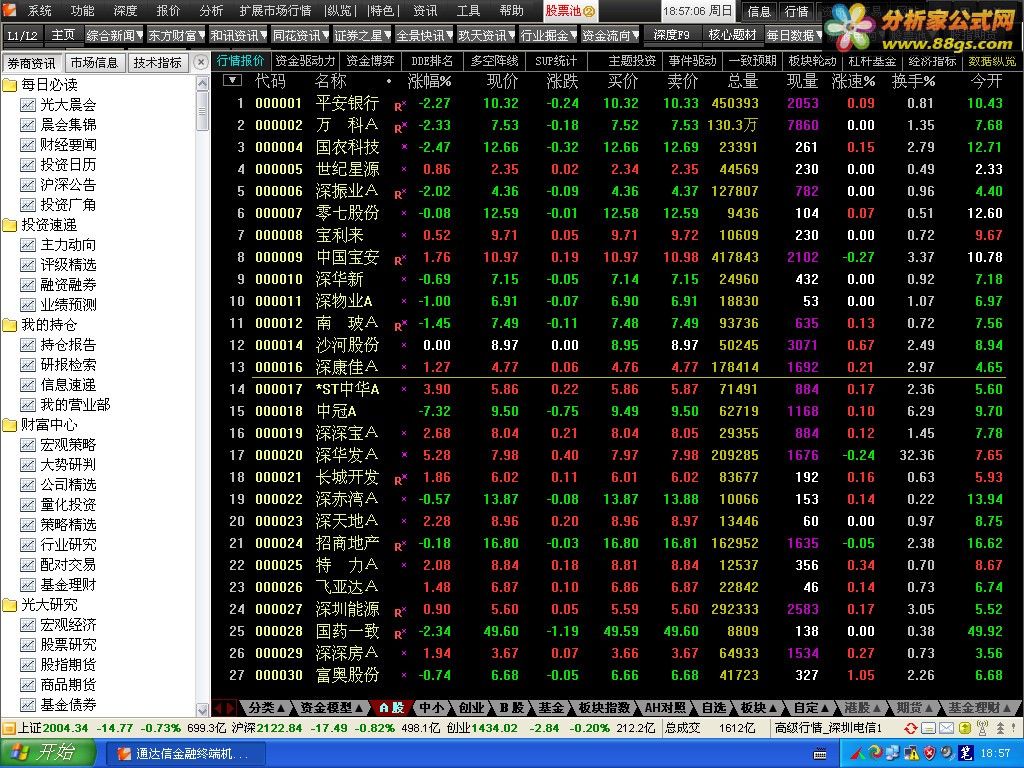This screenshot has width=1024, height=768.
Task: Collapse the 投资速递 folder
Action: click(x=9, y=225)
